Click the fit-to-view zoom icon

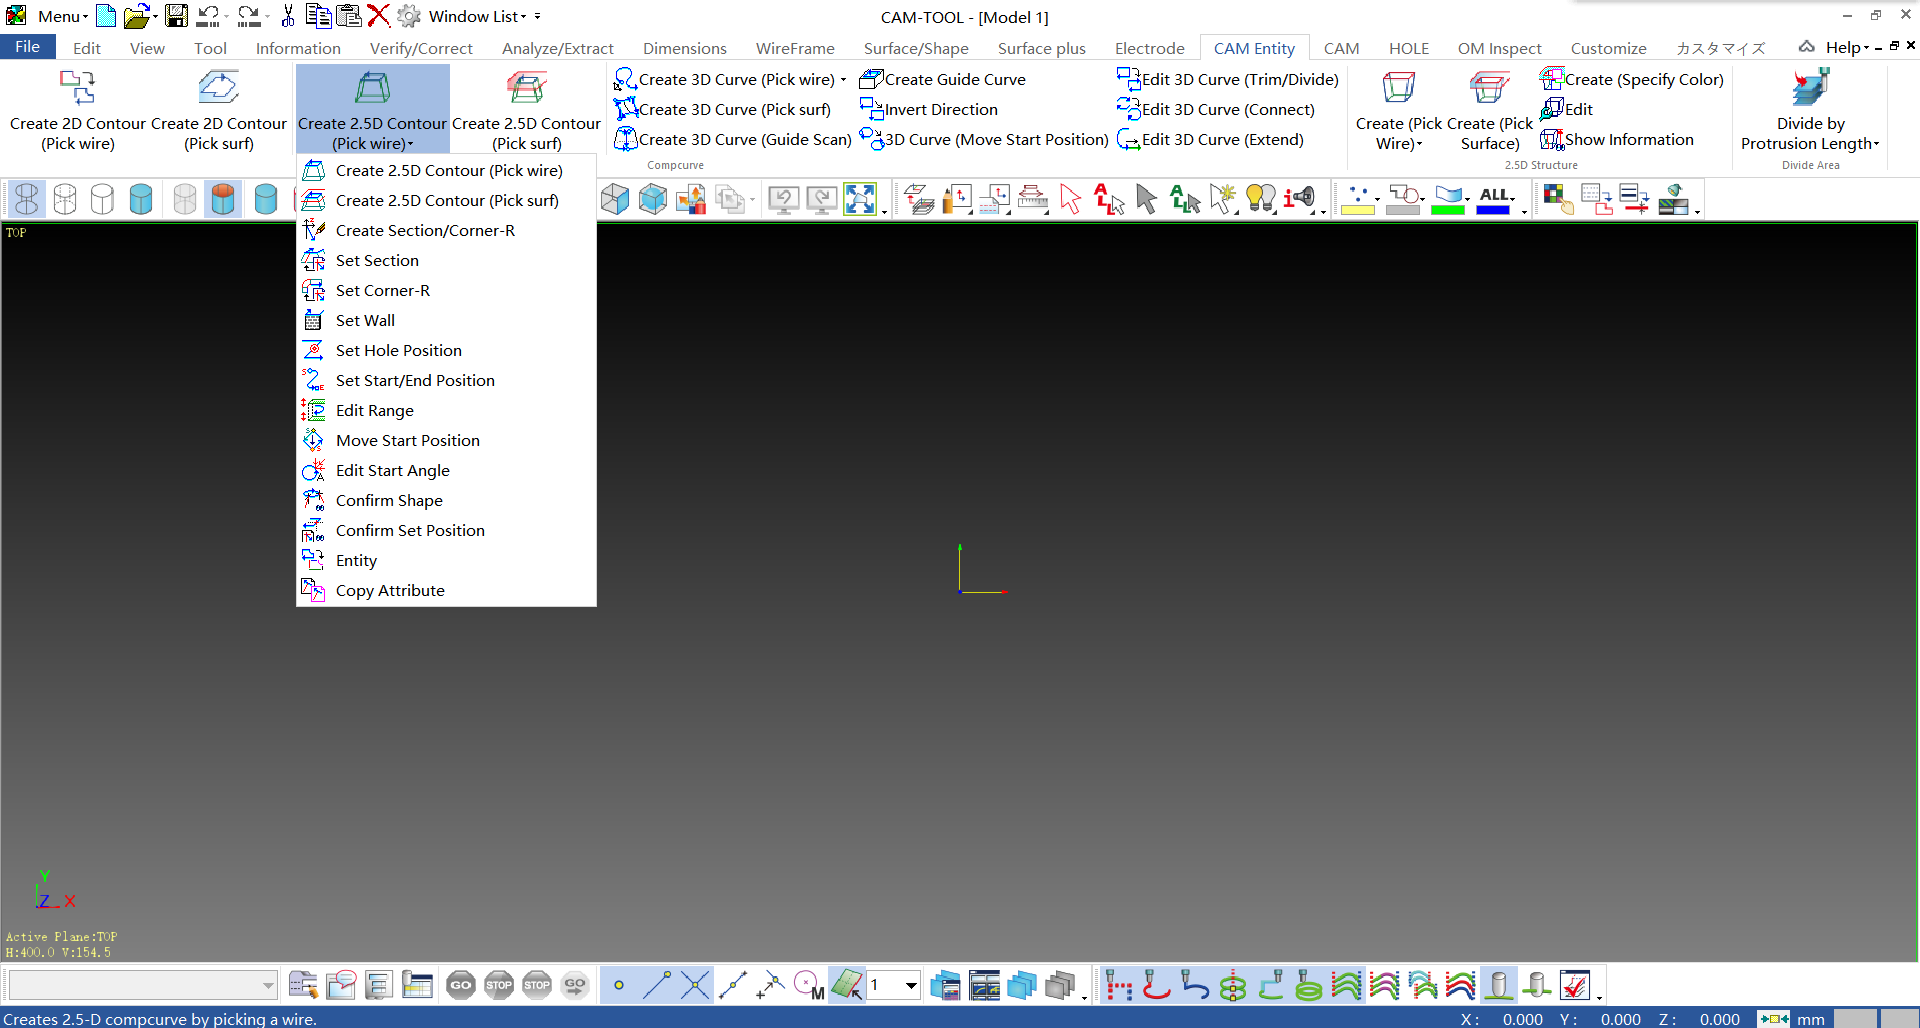click(860, 199)
